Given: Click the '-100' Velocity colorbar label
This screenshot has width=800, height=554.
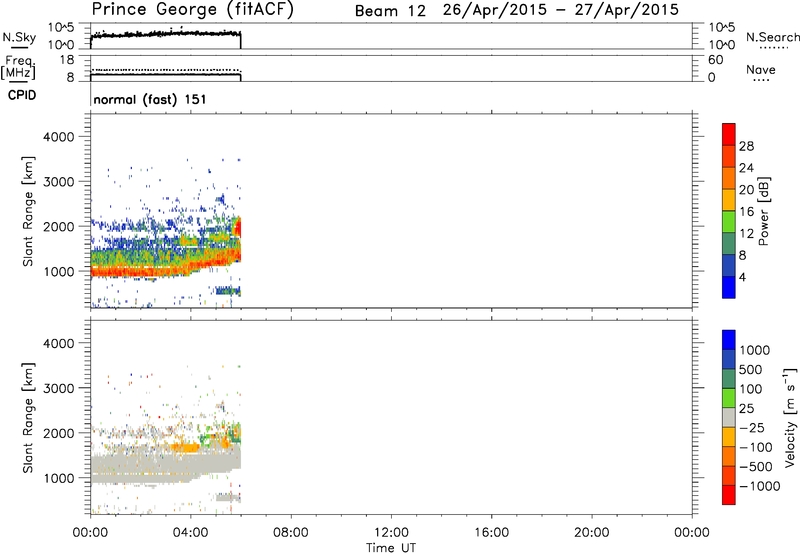Looking at the screenshot, I should coord(755,447).
